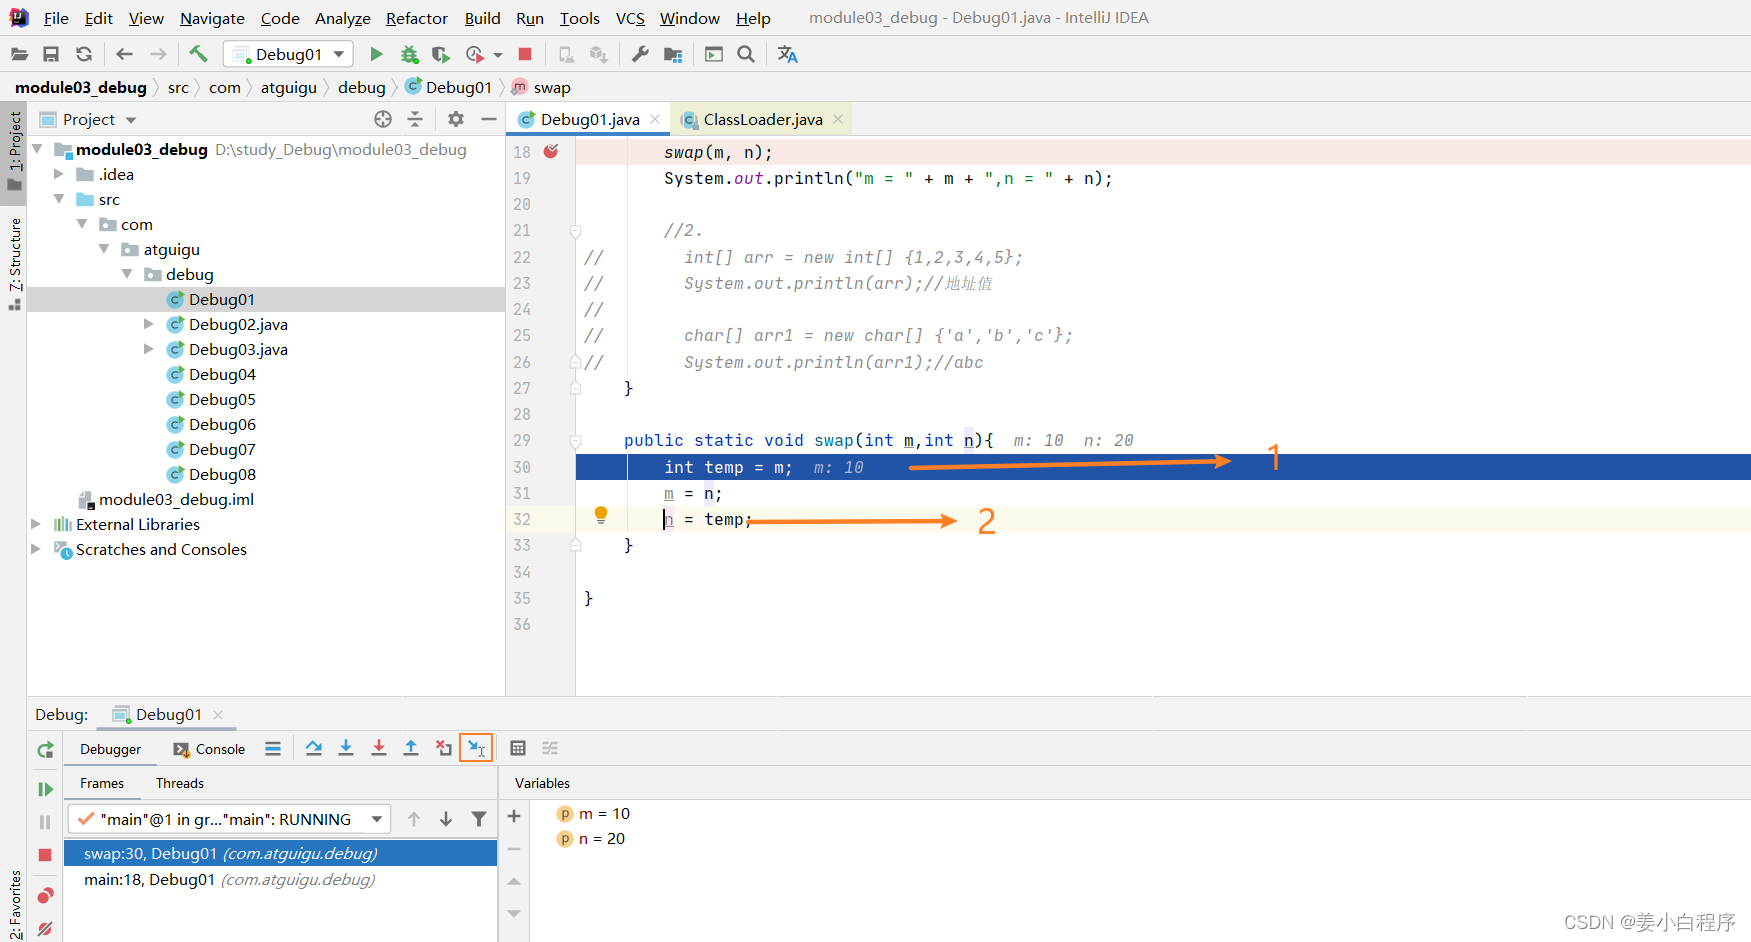Open the Favorites side tool window
This screenshot has width=1751, height=942.
pyautogui.click(x=14, y=904)
